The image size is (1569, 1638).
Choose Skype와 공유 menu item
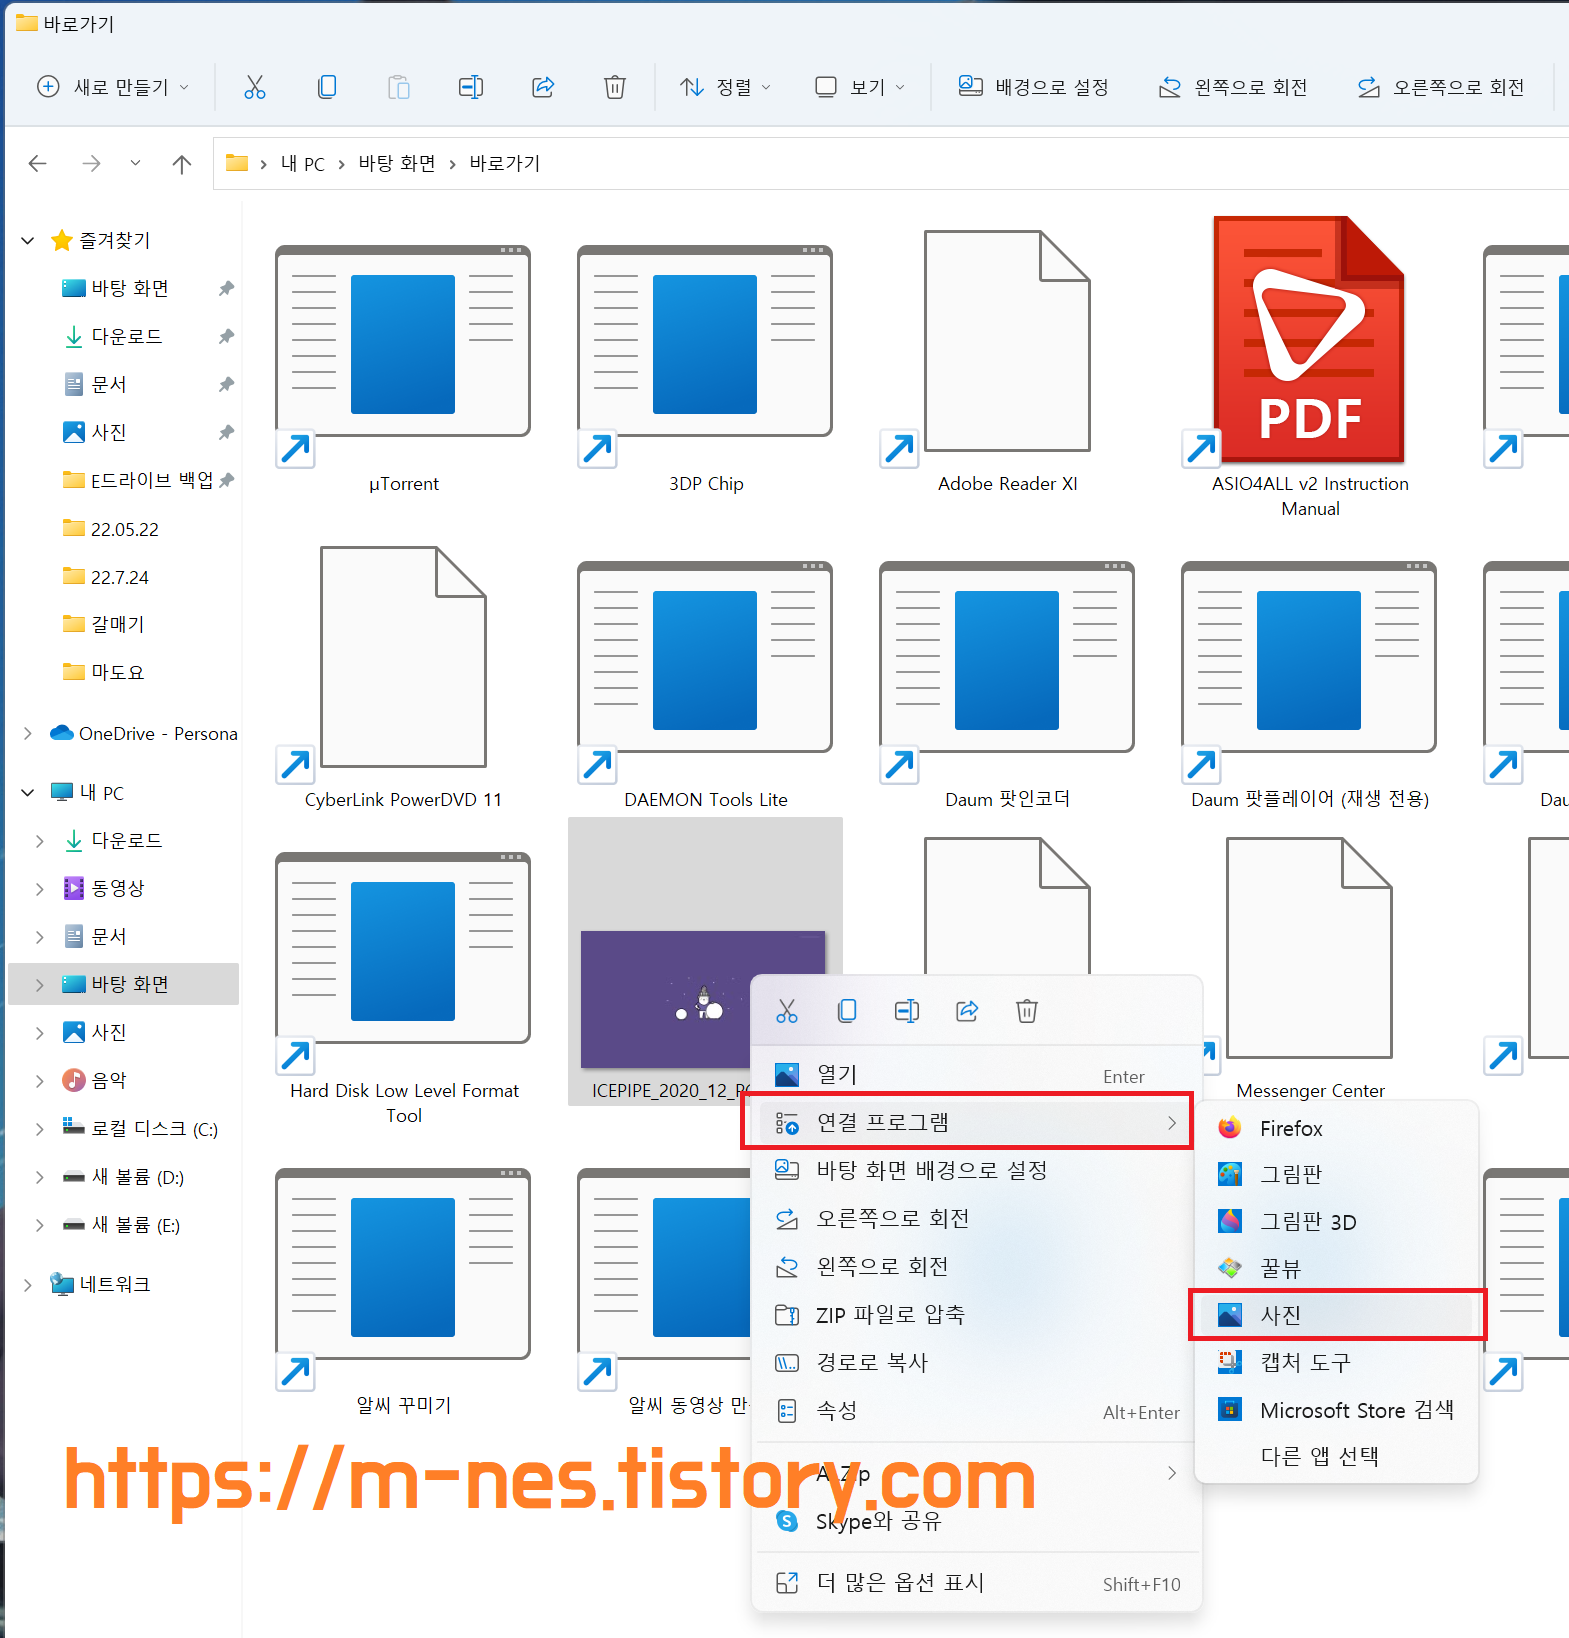pyautogui.click(x=976, y=1521)
